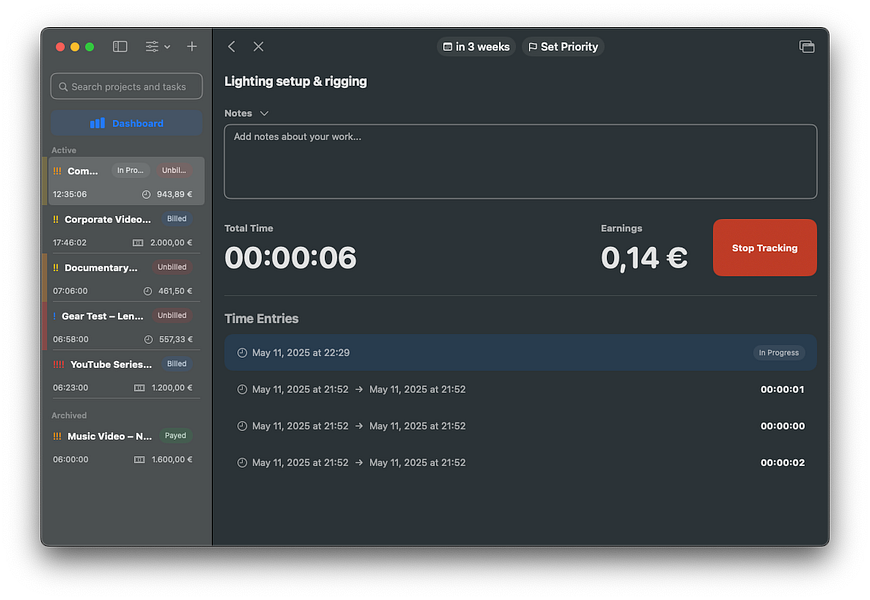Go back with the left chevron

(231, 47)
